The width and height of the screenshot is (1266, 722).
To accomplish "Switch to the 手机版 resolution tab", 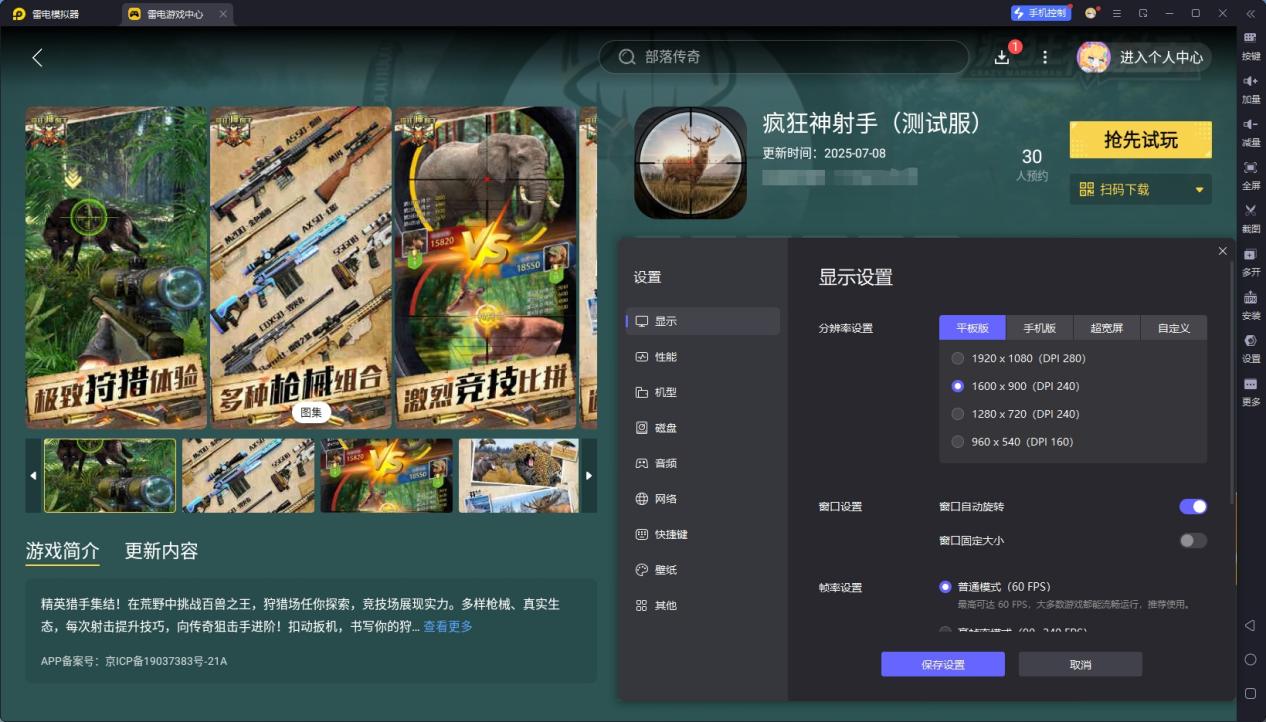I will tap(1039, 328).
